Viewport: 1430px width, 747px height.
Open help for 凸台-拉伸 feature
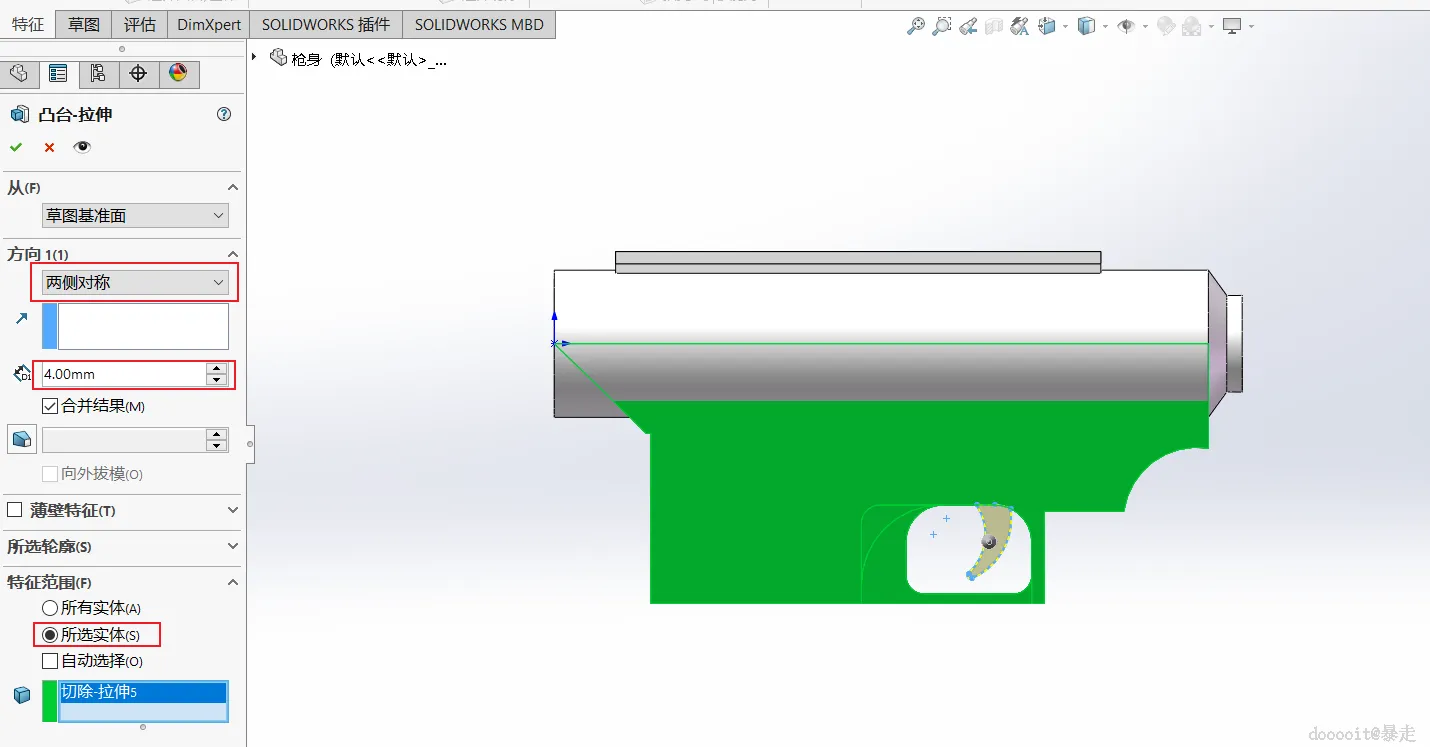click(224, 114)
